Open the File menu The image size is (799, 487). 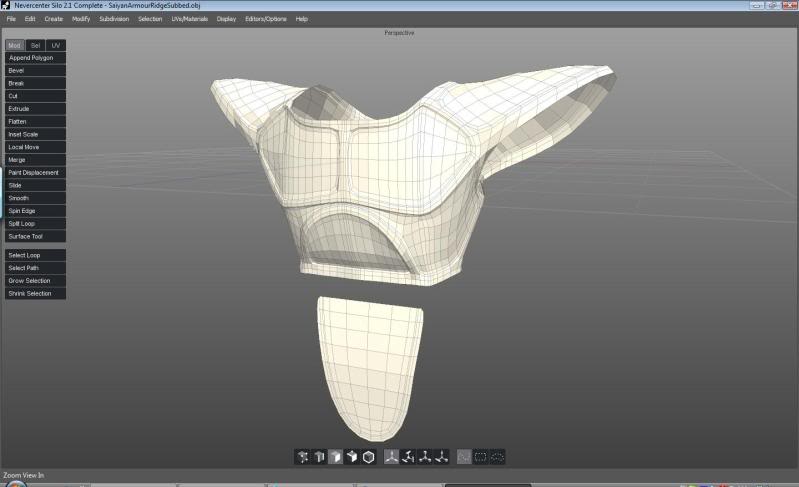click(x=11, y=19)
